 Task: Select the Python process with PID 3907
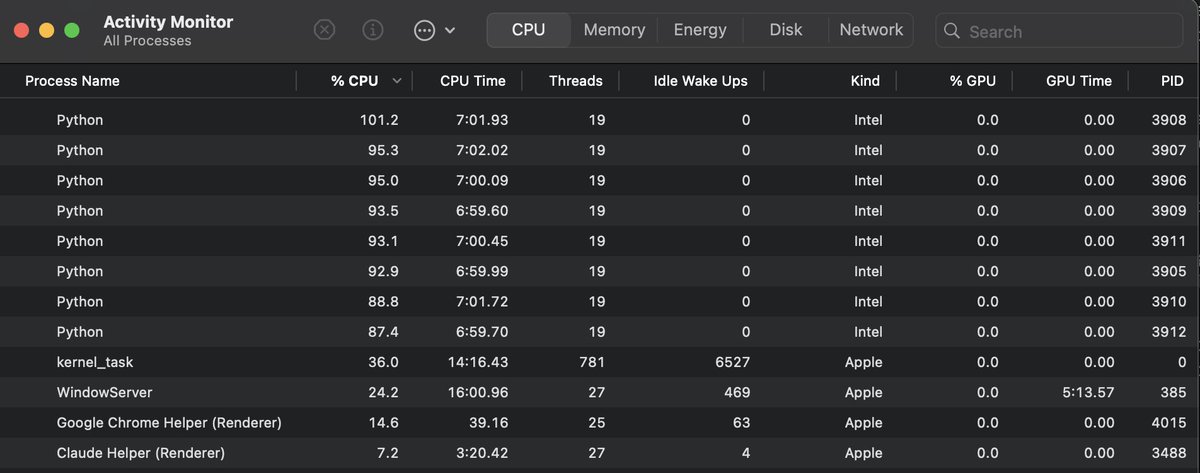[600, 150]
